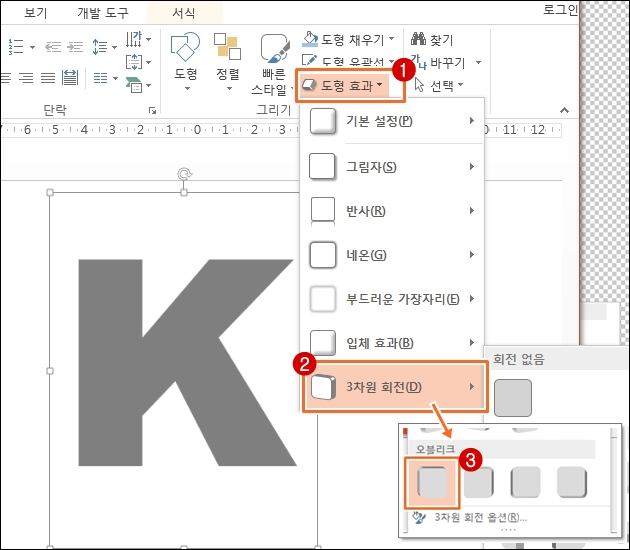Switch to the 서식 ribbon tab
The width and height of the screenshot is (630, 550).
184,13
